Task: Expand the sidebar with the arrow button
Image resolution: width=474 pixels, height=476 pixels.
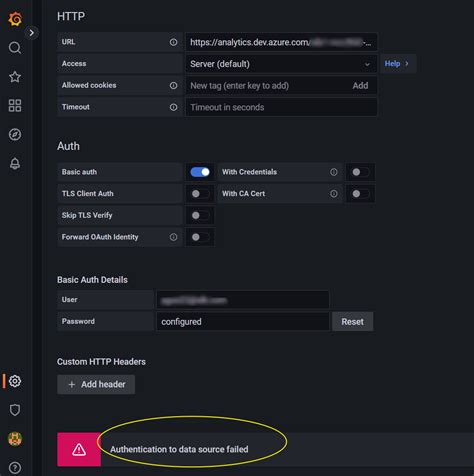Action: pos(32,33)
